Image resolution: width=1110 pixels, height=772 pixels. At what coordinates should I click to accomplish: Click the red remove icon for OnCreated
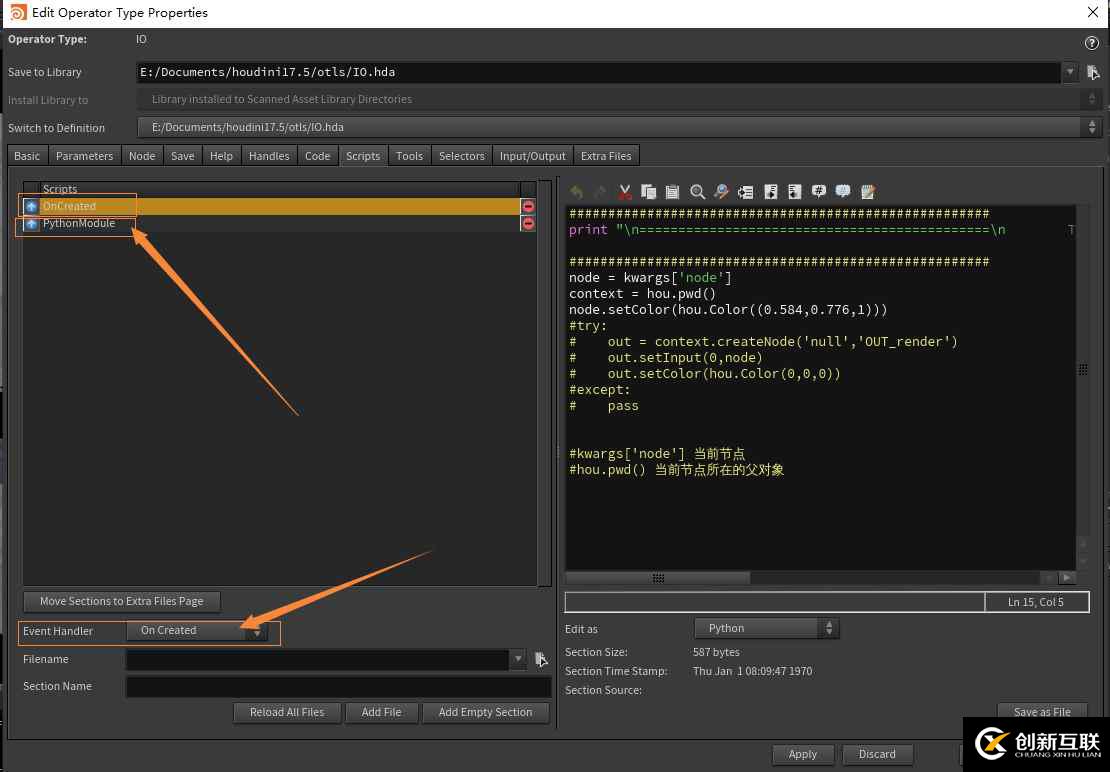click(x=528, y=206)
